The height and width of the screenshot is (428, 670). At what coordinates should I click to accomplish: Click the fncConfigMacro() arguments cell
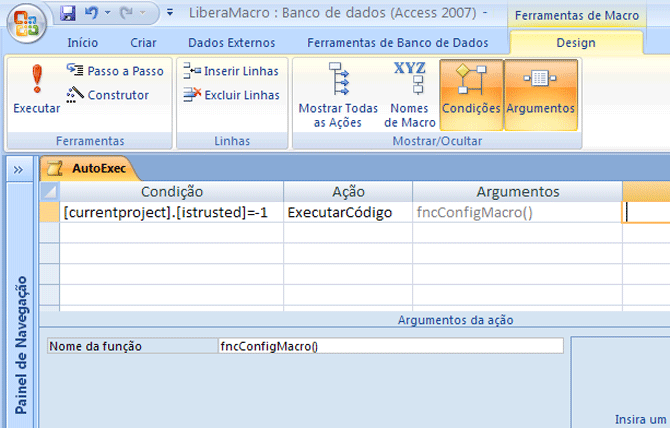[517, 212]
